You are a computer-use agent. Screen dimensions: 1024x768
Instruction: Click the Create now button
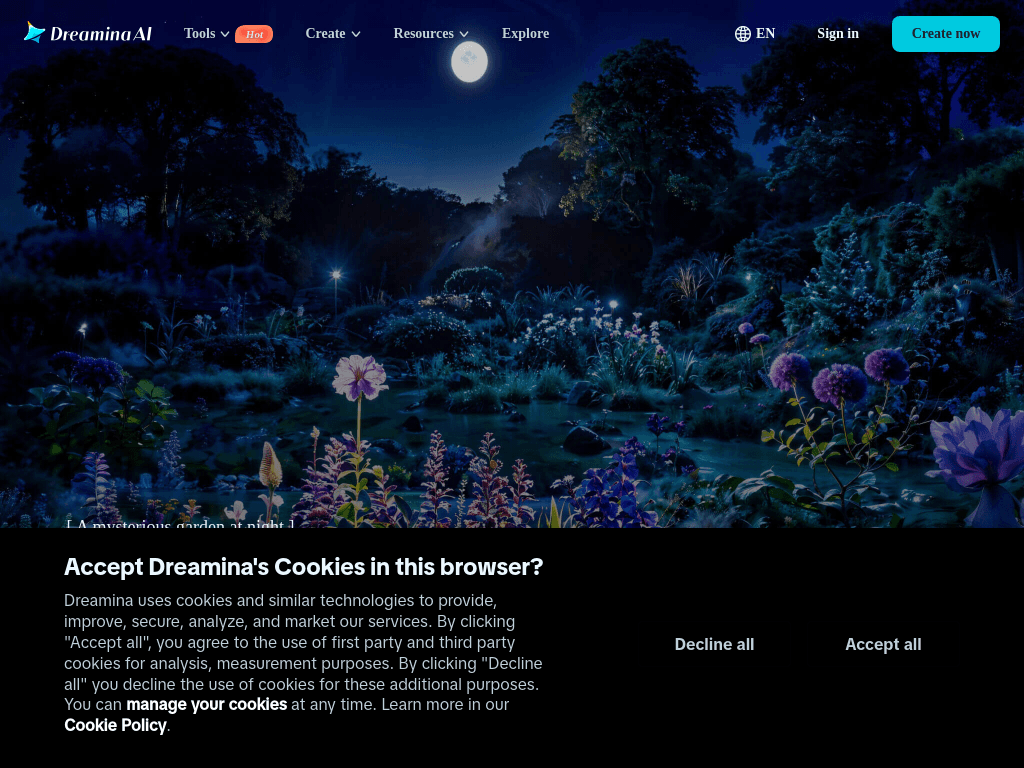click(x=946, y=34)
